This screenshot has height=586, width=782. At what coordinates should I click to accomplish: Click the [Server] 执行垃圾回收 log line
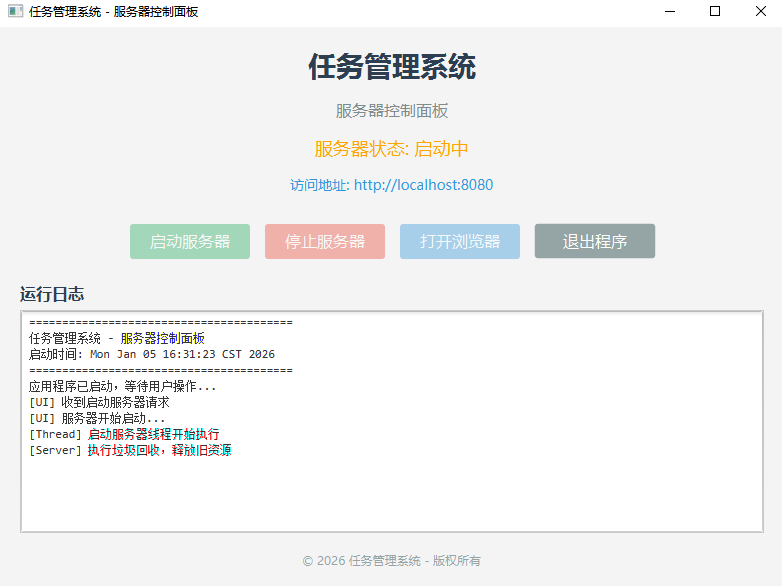pyautogui.click(x=130, y=450)
